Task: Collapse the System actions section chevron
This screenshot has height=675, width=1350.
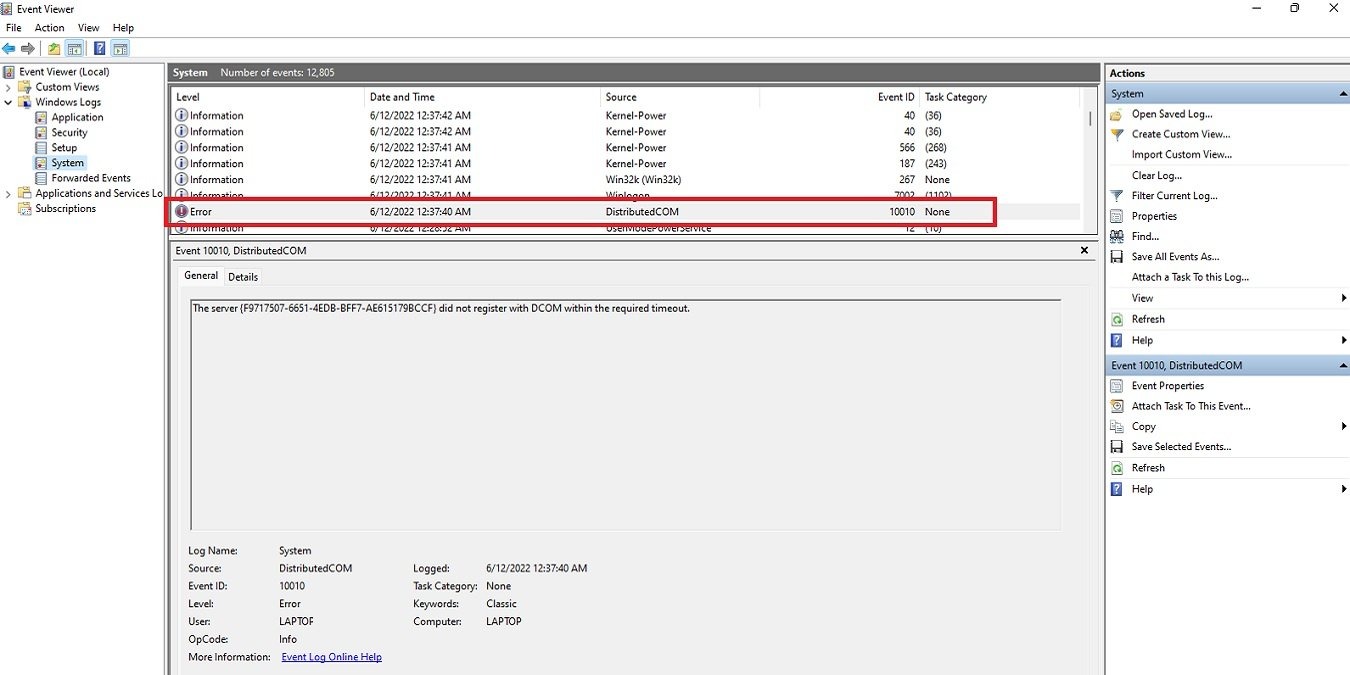Action: 1341,93
